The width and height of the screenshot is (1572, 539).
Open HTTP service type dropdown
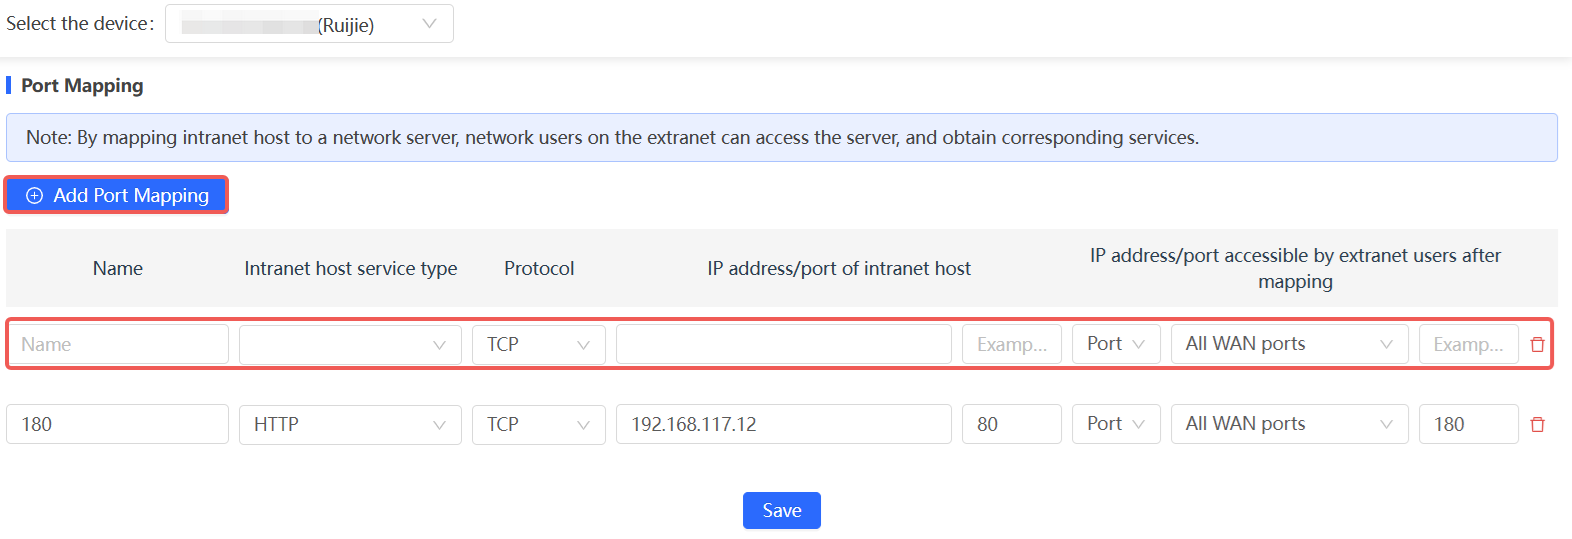(x=350, y=424)
